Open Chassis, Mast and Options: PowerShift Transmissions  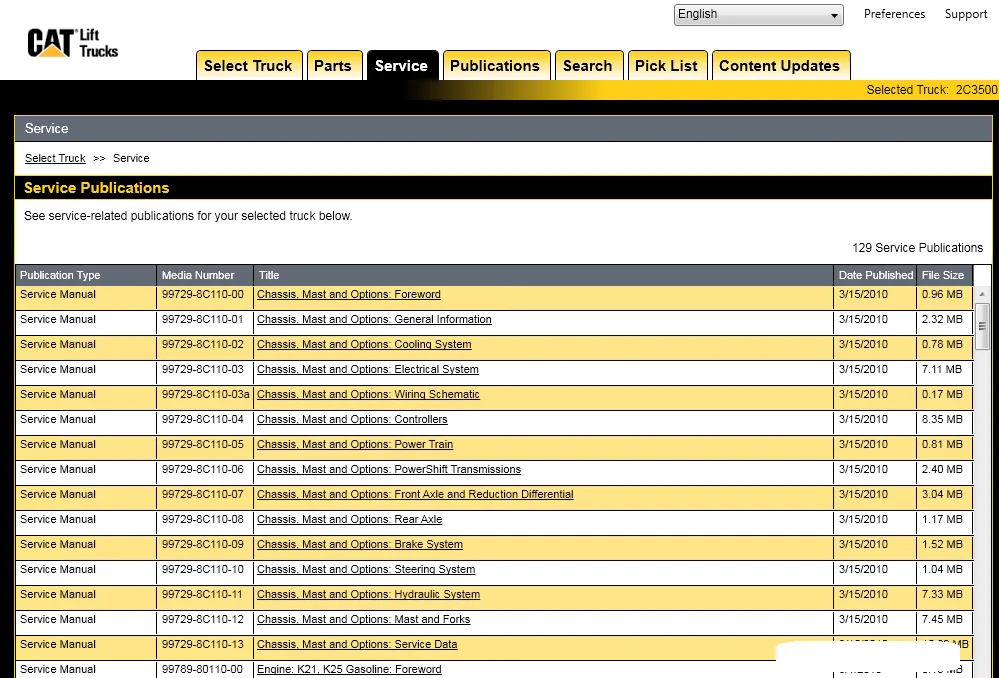coord(389,469)
